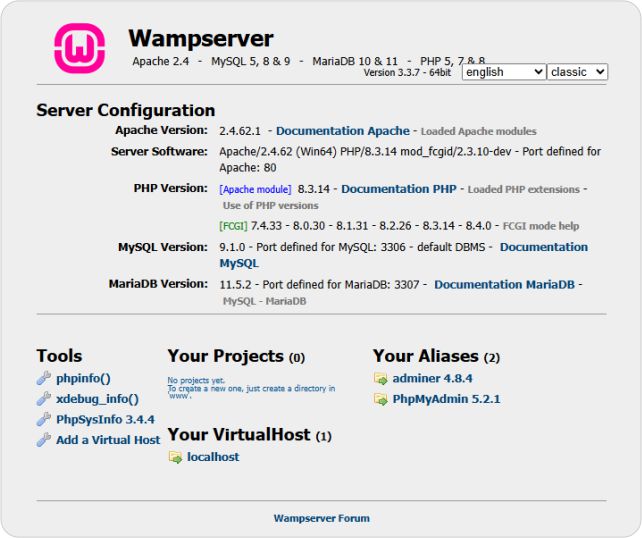Click the Your VirtualHost (1) heading

pos(250,435)
